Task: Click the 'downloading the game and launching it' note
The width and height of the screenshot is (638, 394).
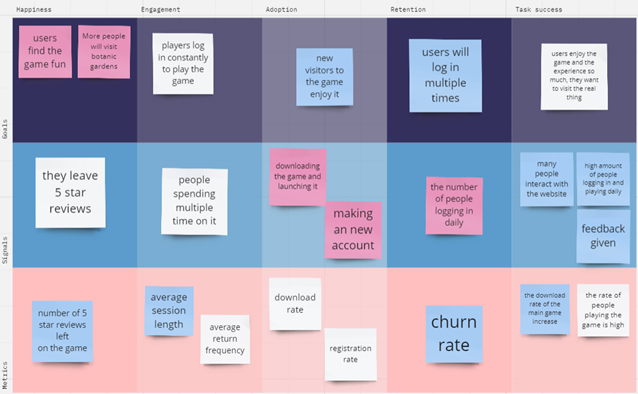Action: pyautogui.click(x=297, y=177)
